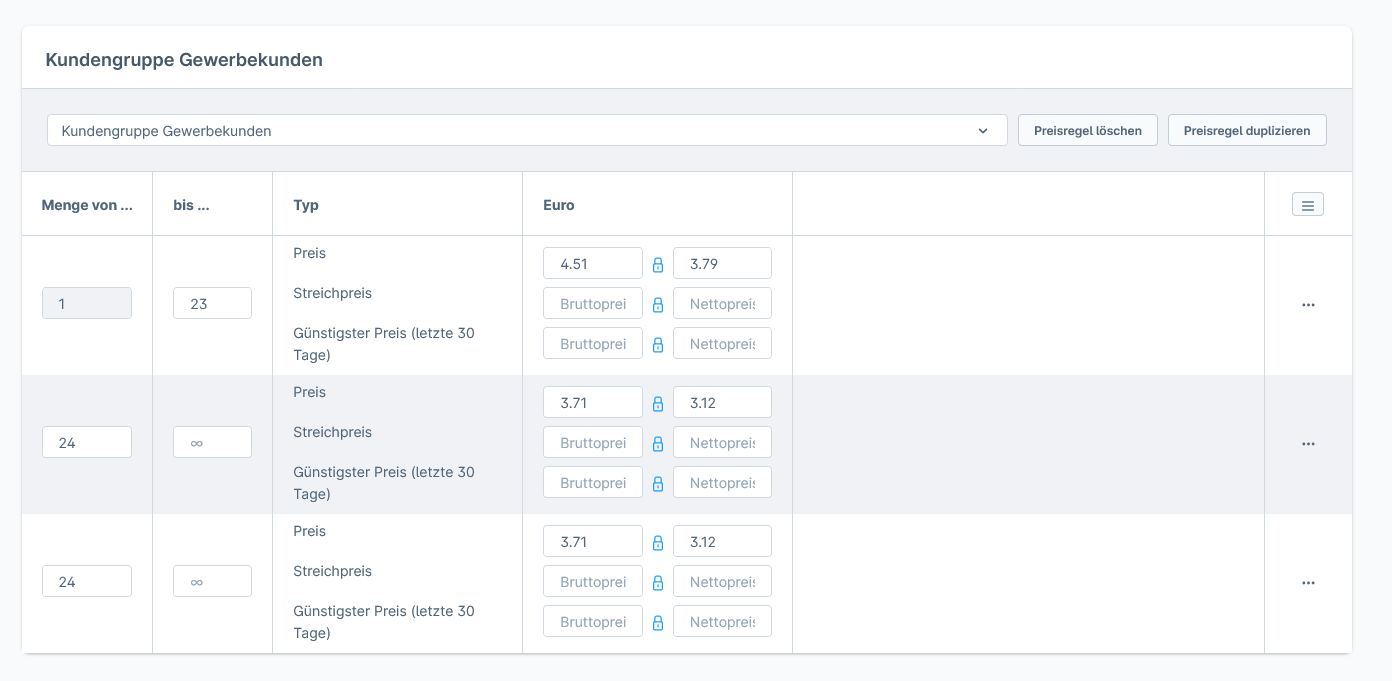Image resolution: width=1392 pixels, height=681 pixels.
Task: Click first row Streichpreis Nettopreis field
Action: (x=722, y=304)
